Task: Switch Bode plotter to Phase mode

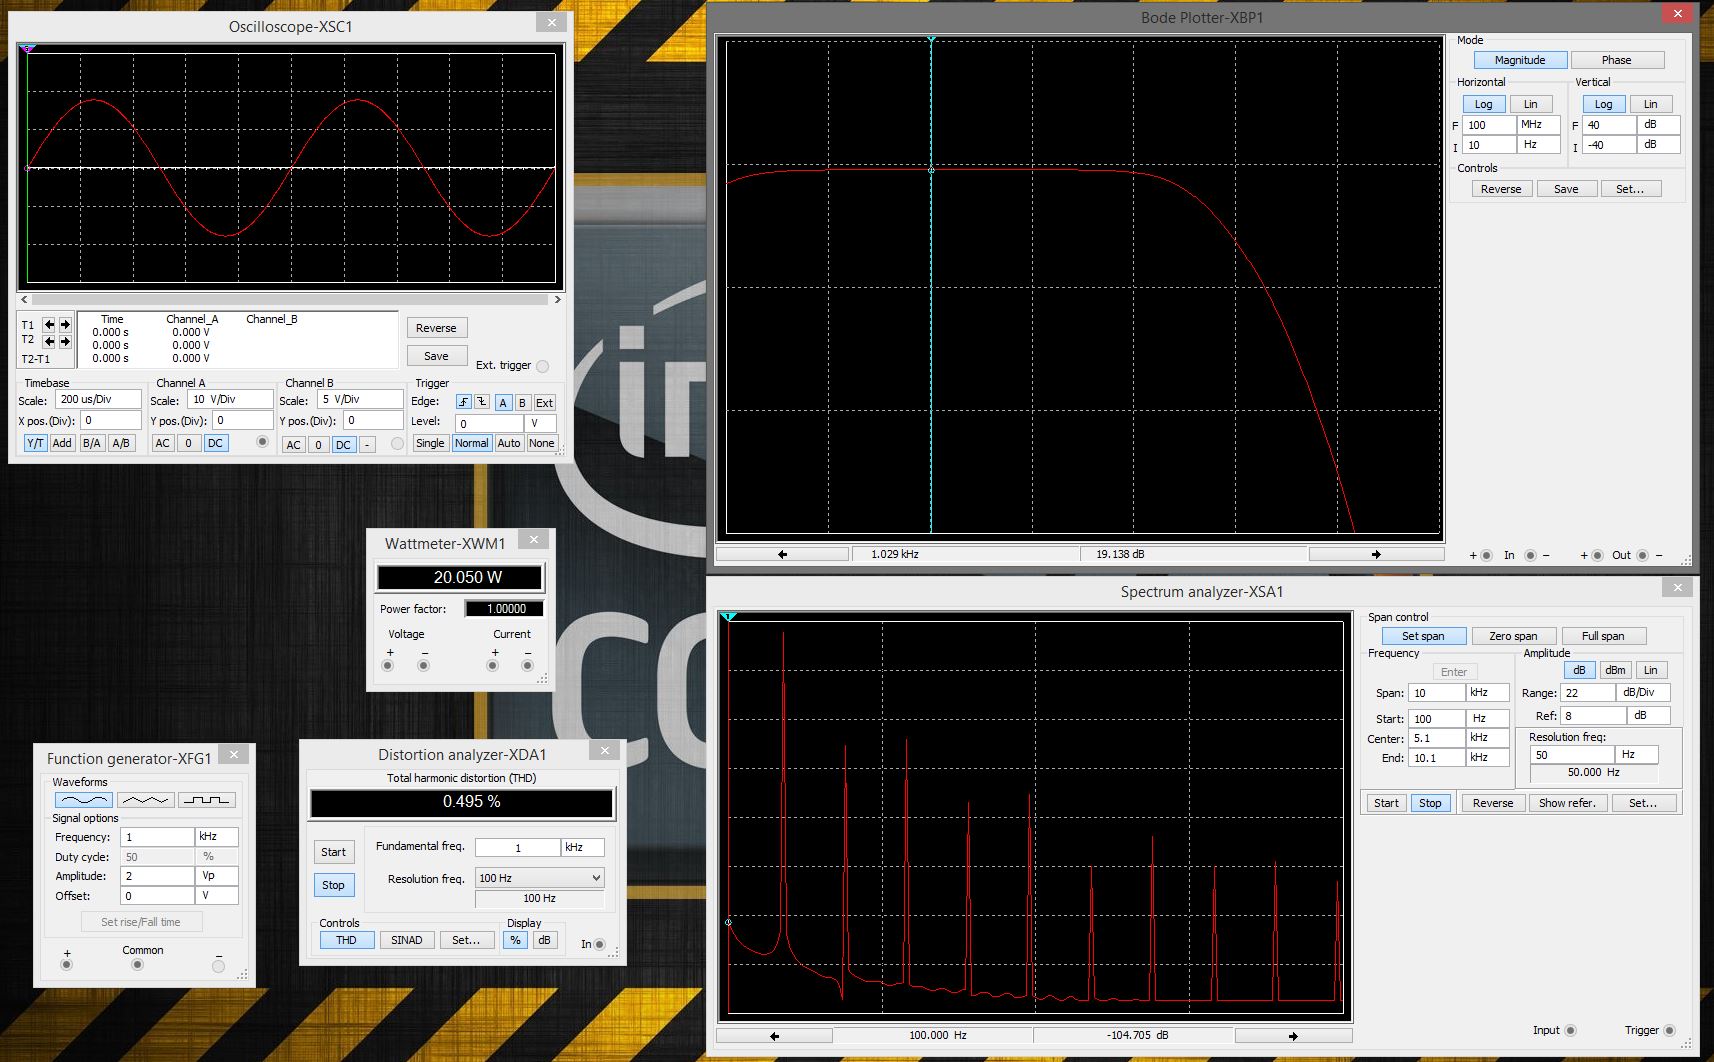Action: 1617,60
